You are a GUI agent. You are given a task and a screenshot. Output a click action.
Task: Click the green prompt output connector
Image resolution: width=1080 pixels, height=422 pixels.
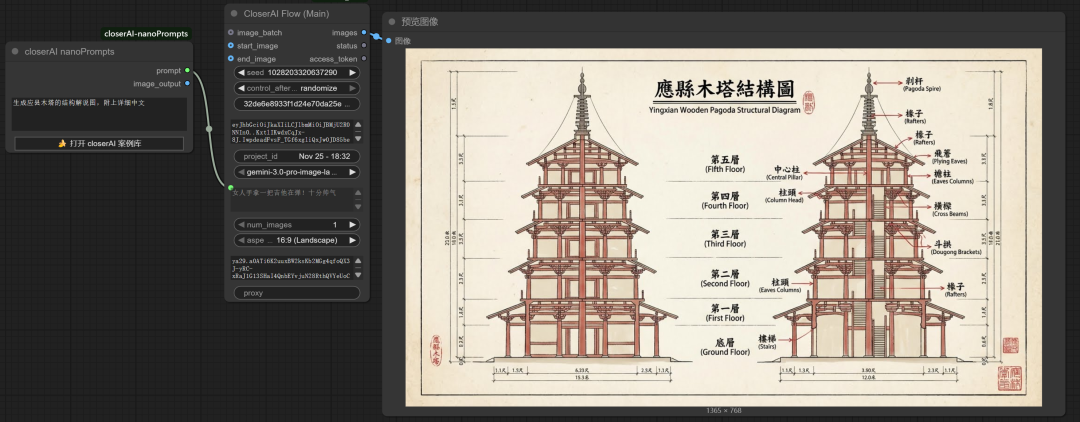pyautogui.click(x=187, y=71)
